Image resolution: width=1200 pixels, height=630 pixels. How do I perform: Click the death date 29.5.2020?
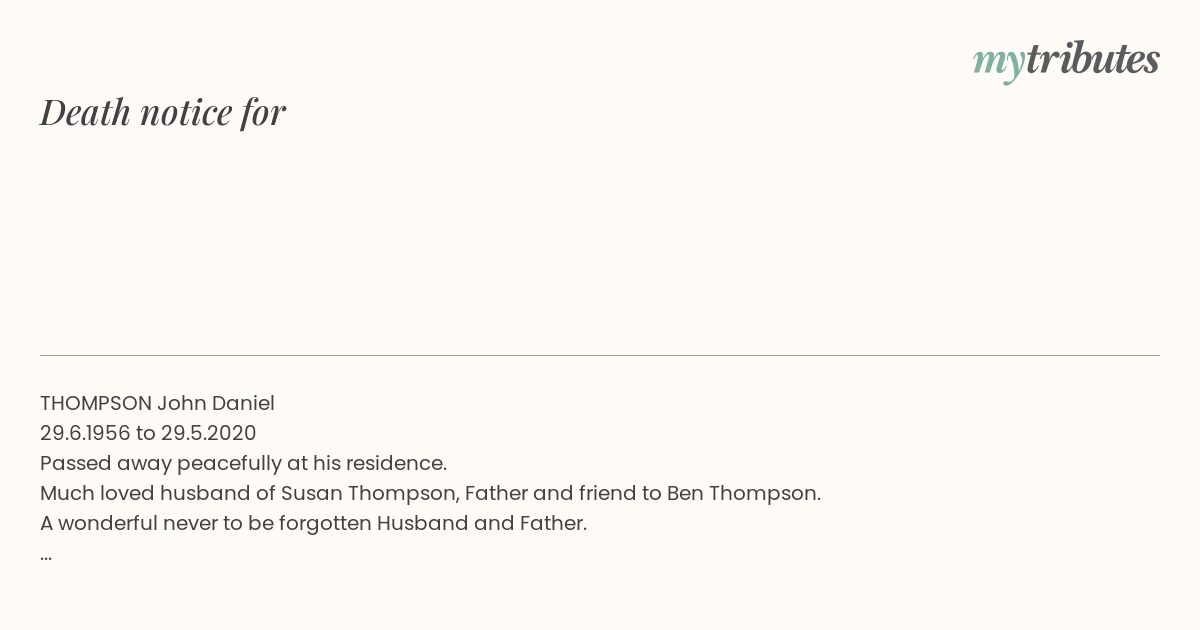pos(209,433)
